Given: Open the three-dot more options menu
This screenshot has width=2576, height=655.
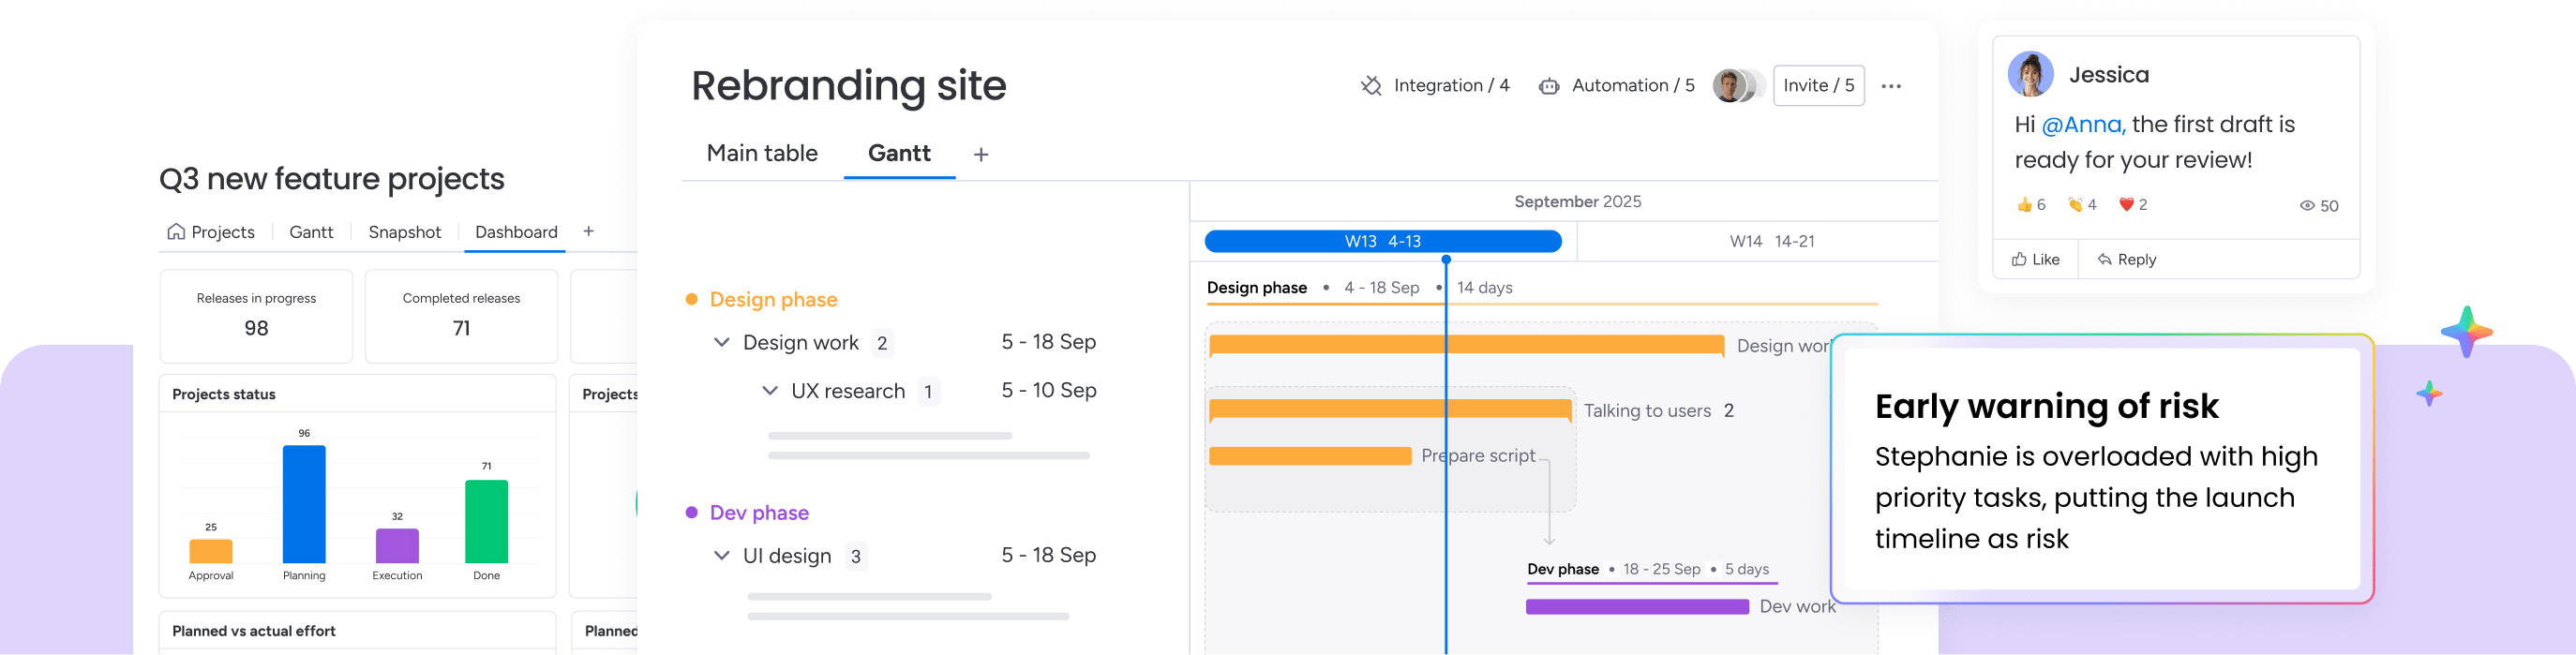Looking at the screenshot, I should pos(1890,86).
